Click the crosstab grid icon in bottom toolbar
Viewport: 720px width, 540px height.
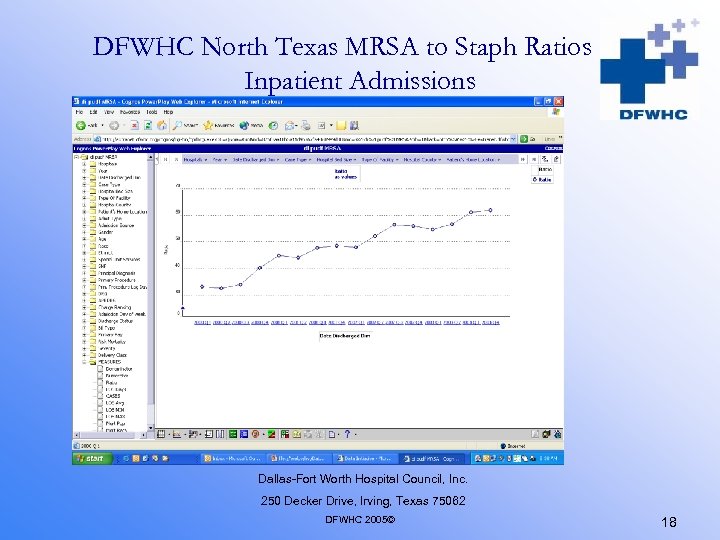click(161, 434)
